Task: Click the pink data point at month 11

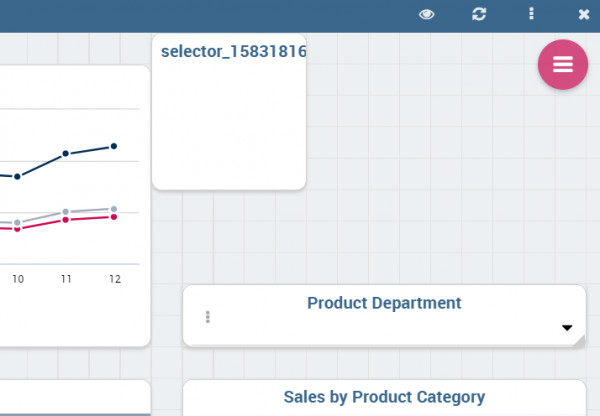Action: click(x=65, y=220)
